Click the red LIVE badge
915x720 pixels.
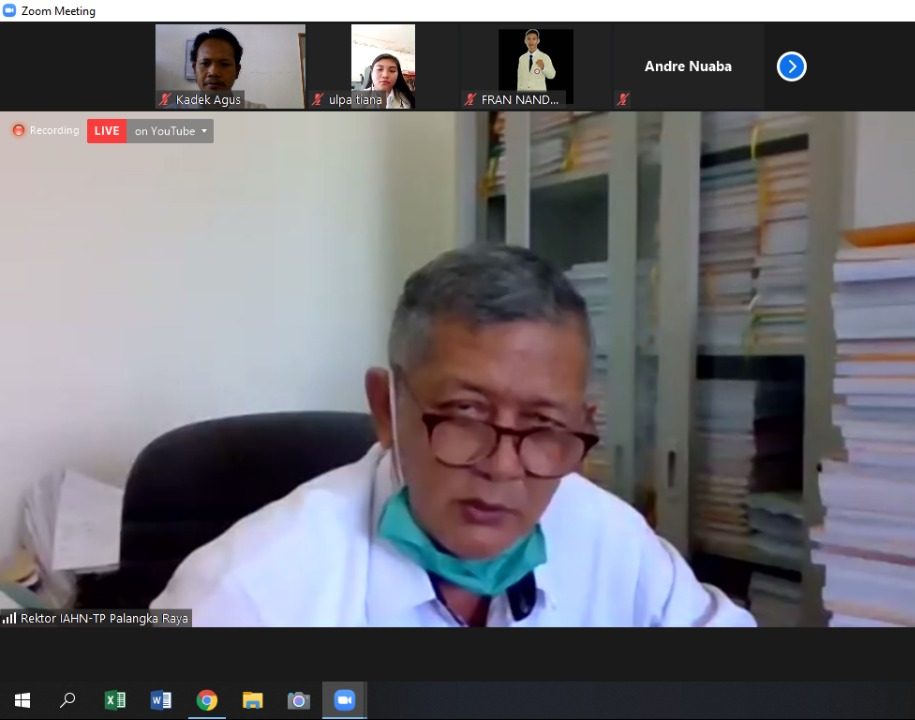[106, 130]
